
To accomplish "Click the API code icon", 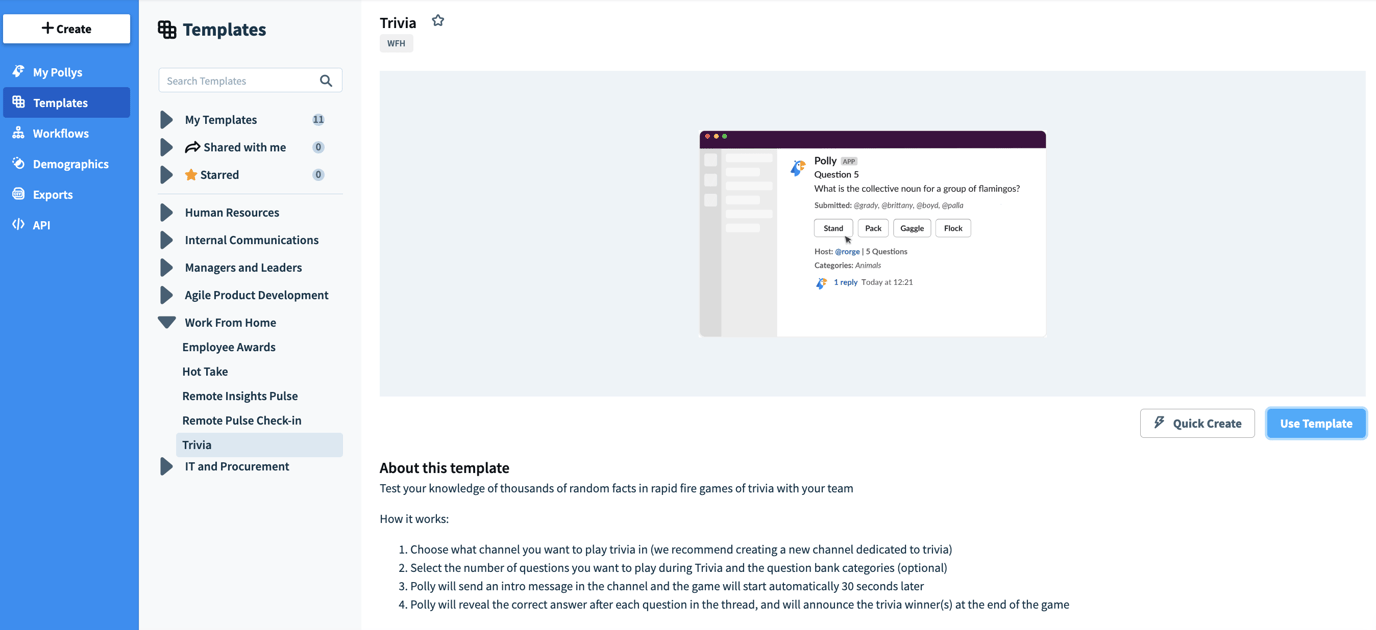I will point(18,225).
